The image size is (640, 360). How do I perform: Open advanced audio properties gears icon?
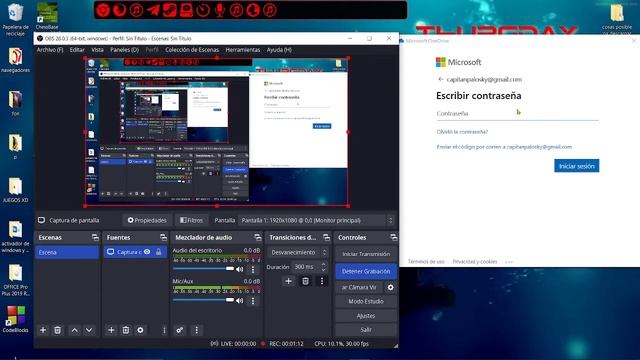(x=180, y=330)
